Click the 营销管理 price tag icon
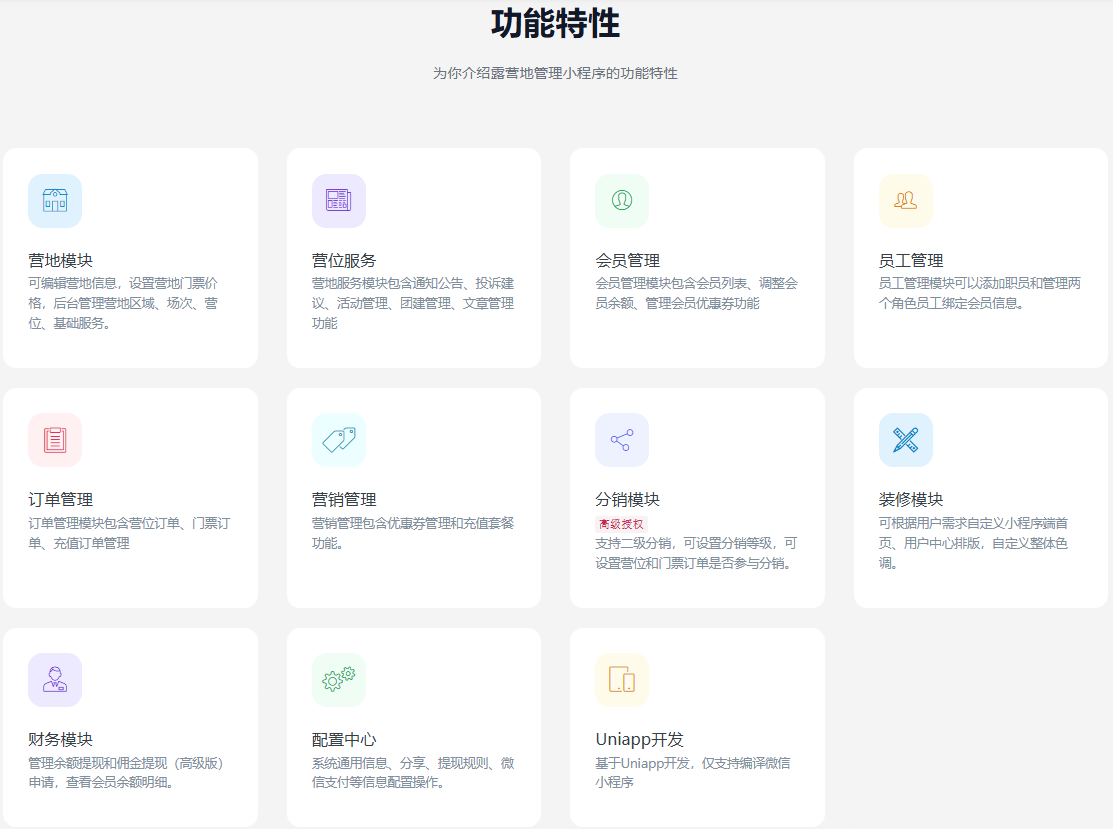1113x829 pixels. click(338, 440)
